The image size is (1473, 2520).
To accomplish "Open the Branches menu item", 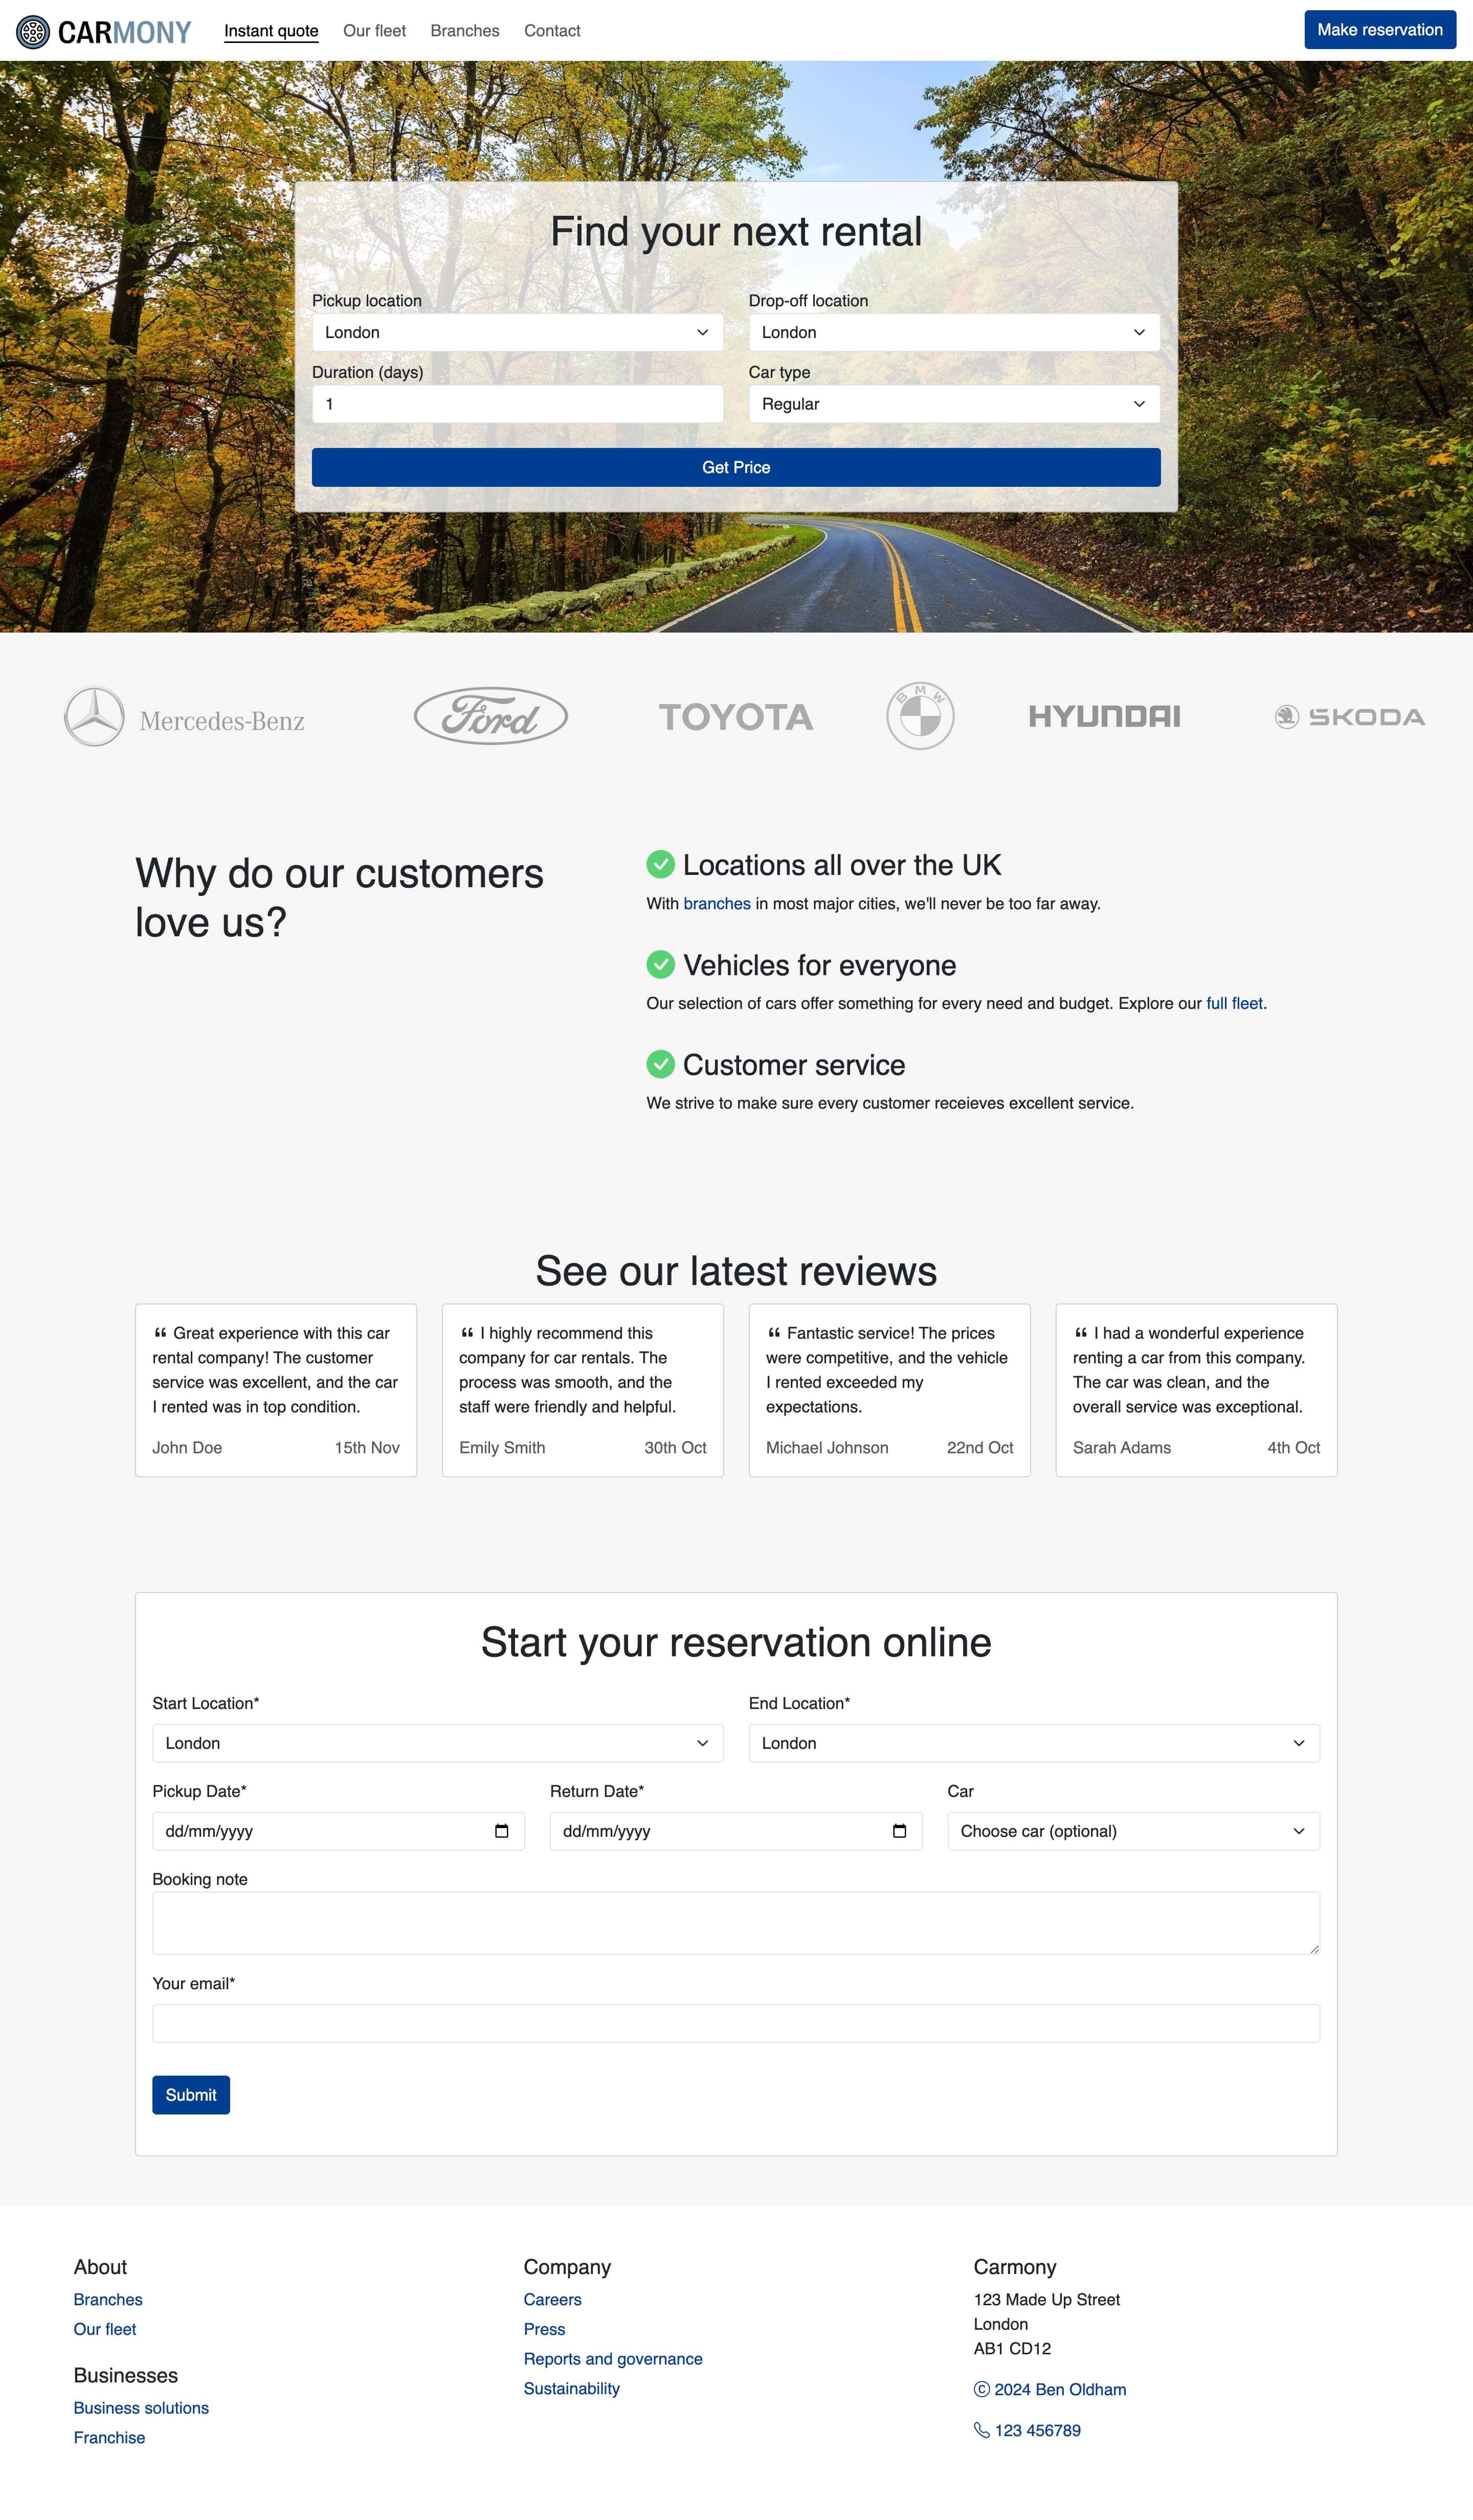I will pyautogui.click(x=463, y=30).
